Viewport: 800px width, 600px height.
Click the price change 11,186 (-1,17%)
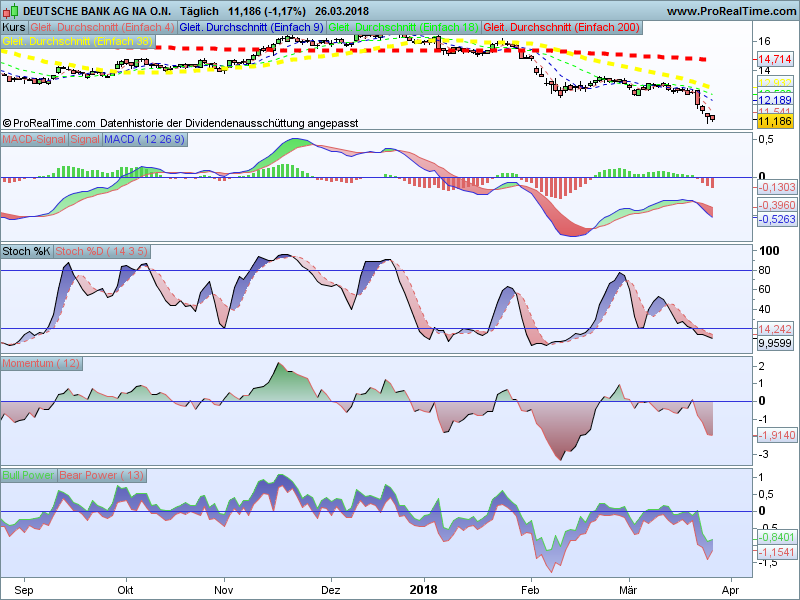(267, 11)
